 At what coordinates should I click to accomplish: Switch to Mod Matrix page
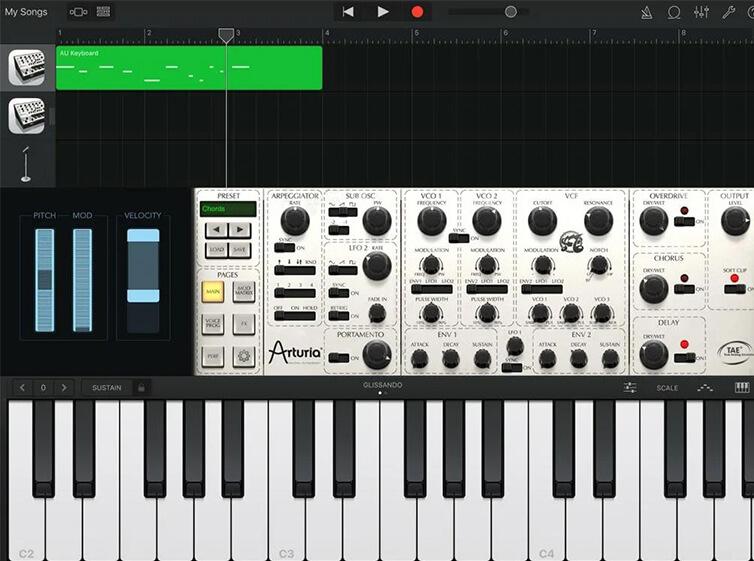point(244,291)
